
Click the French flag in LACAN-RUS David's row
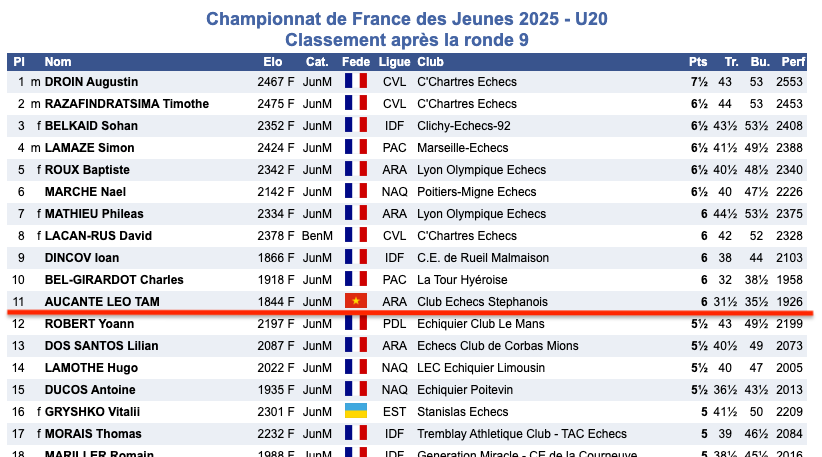coord(356,235)
